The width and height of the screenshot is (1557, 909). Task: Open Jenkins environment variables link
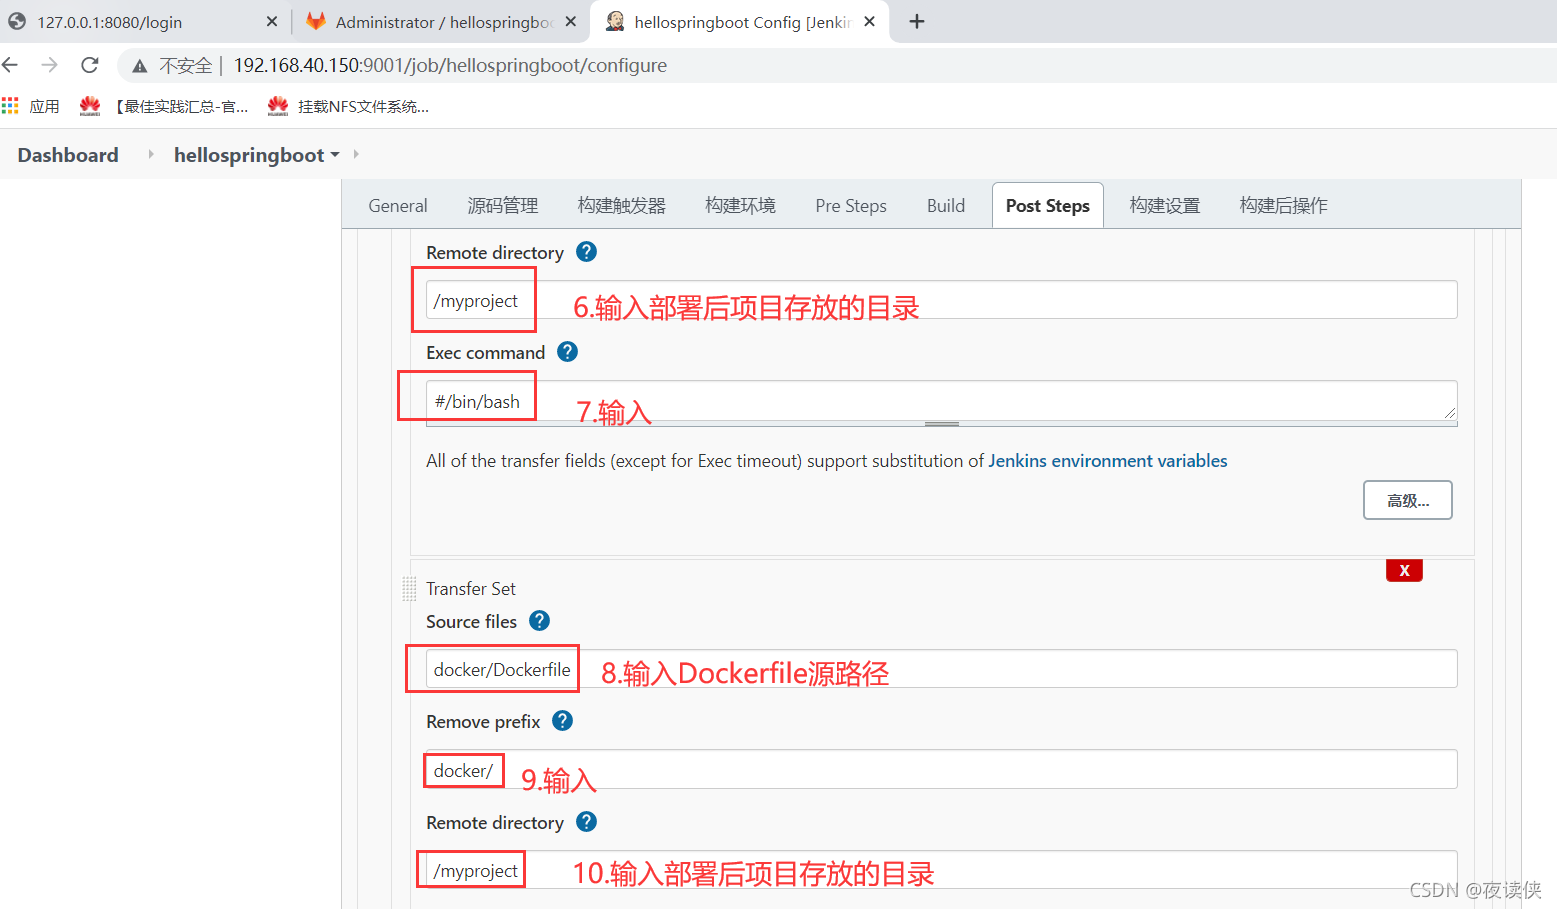(1108, 460)
